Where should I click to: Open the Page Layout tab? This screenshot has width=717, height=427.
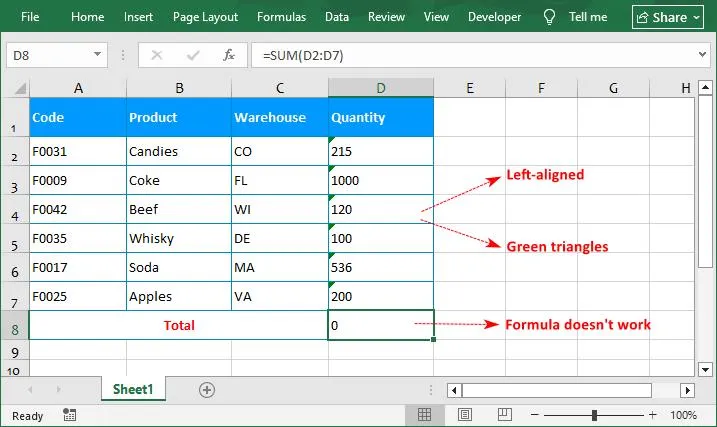(205, 17)
